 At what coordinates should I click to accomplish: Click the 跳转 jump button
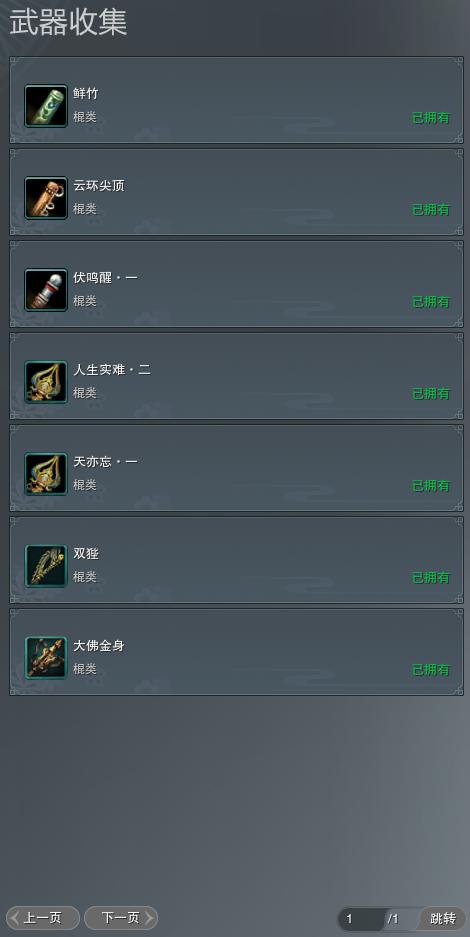click(443, 919)
